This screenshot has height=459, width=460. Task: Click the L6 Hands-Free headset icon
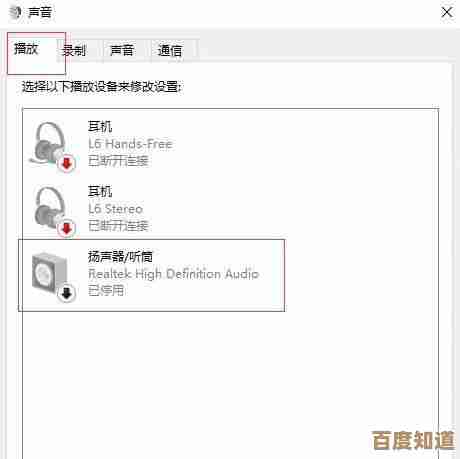point(51,145)
